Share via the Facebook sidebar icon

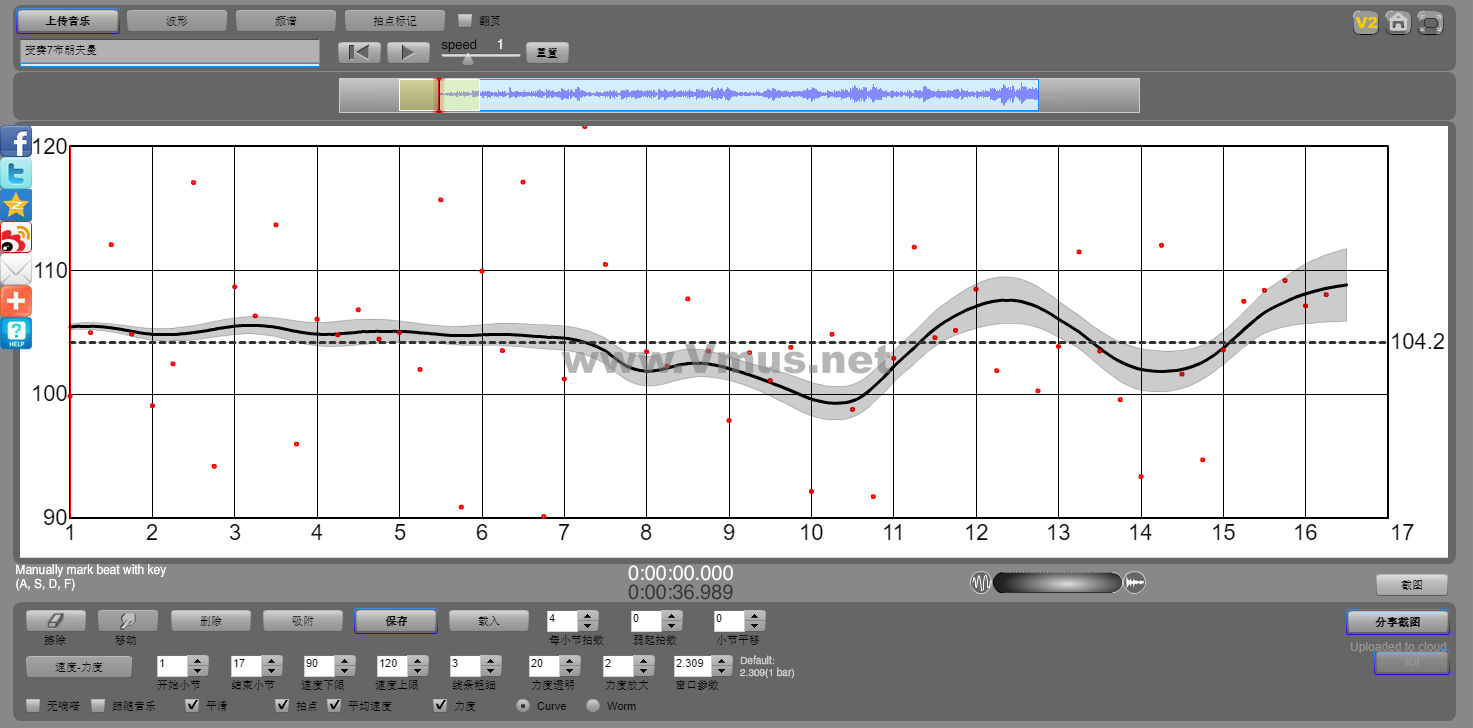pos(16,141)
